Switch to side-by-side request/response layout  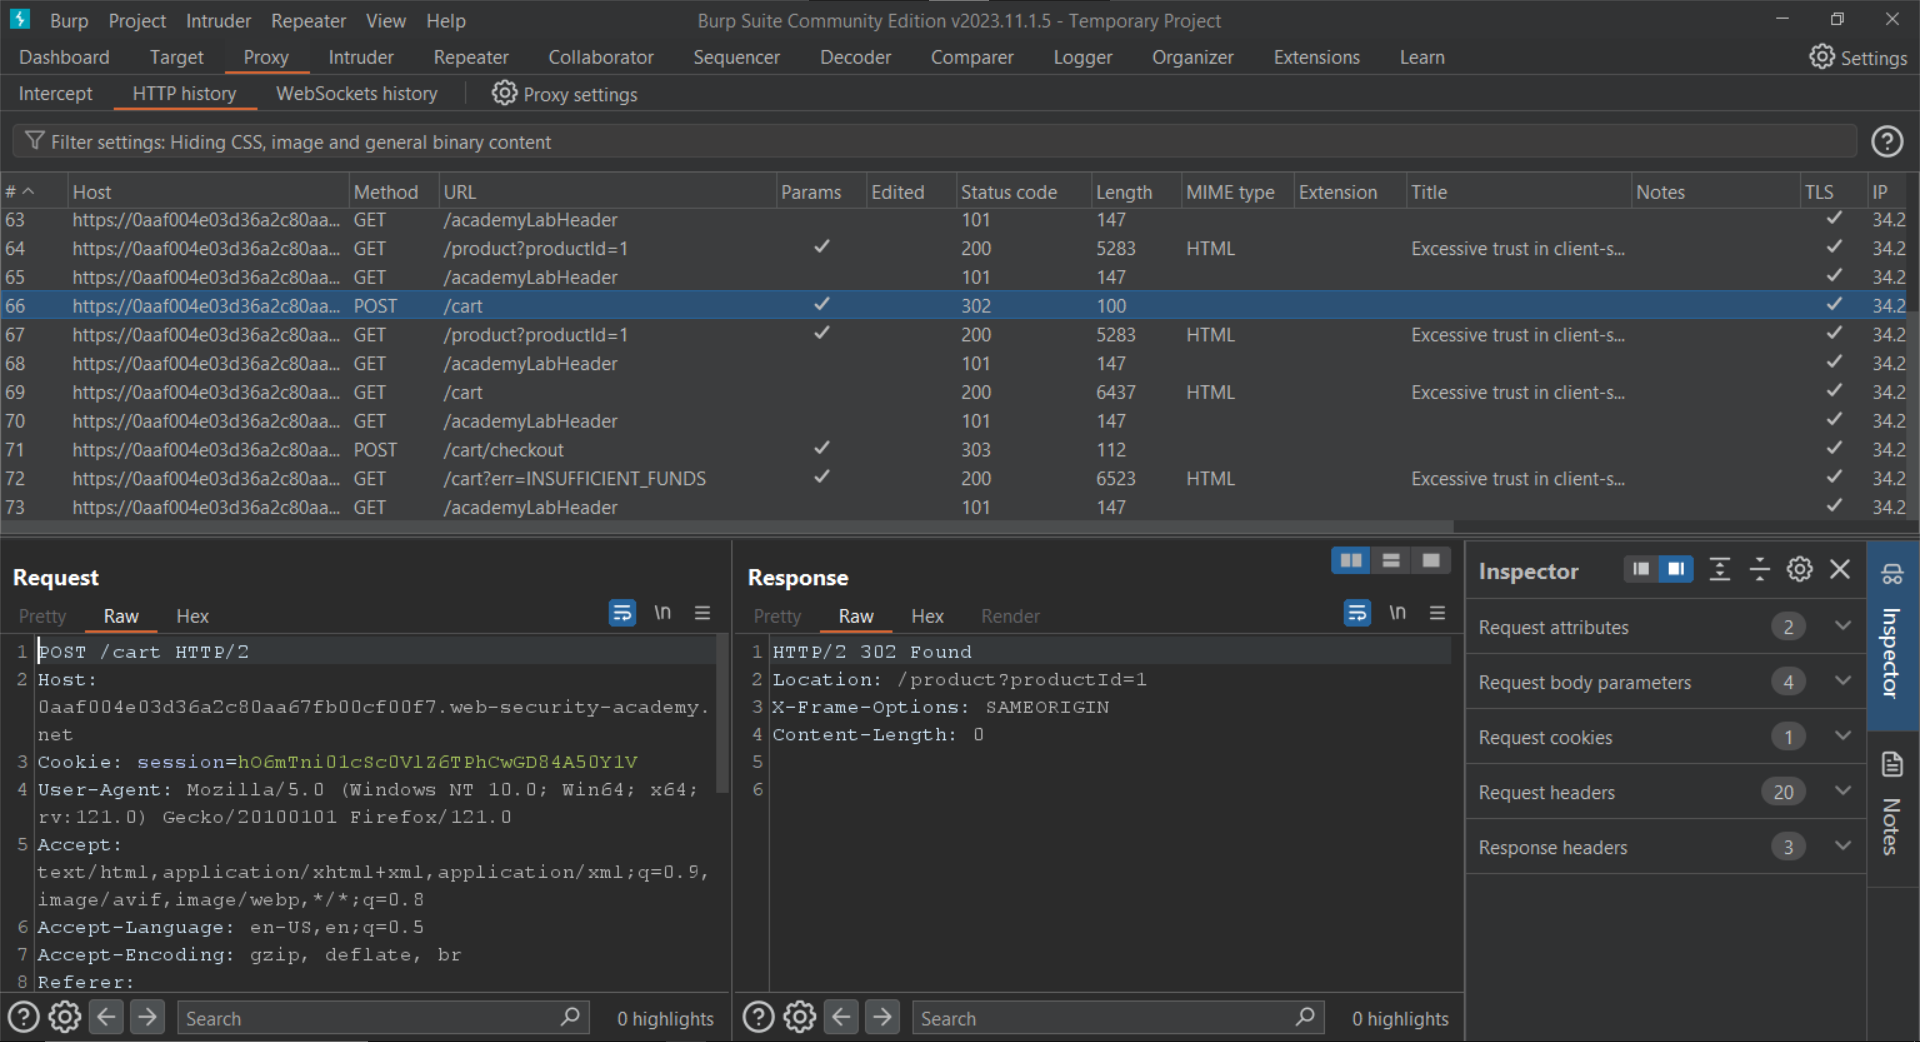pos(1350,560)
